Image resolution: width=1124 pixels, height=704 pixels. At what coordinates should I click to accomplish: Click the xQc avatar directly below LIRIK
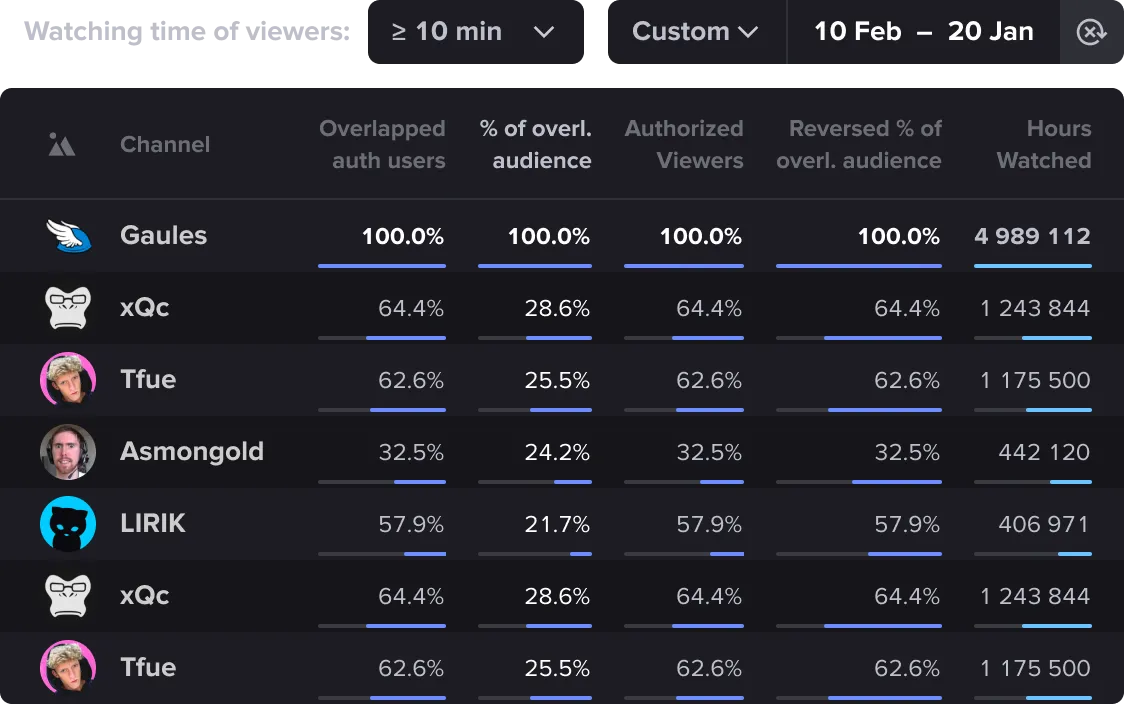68,596
